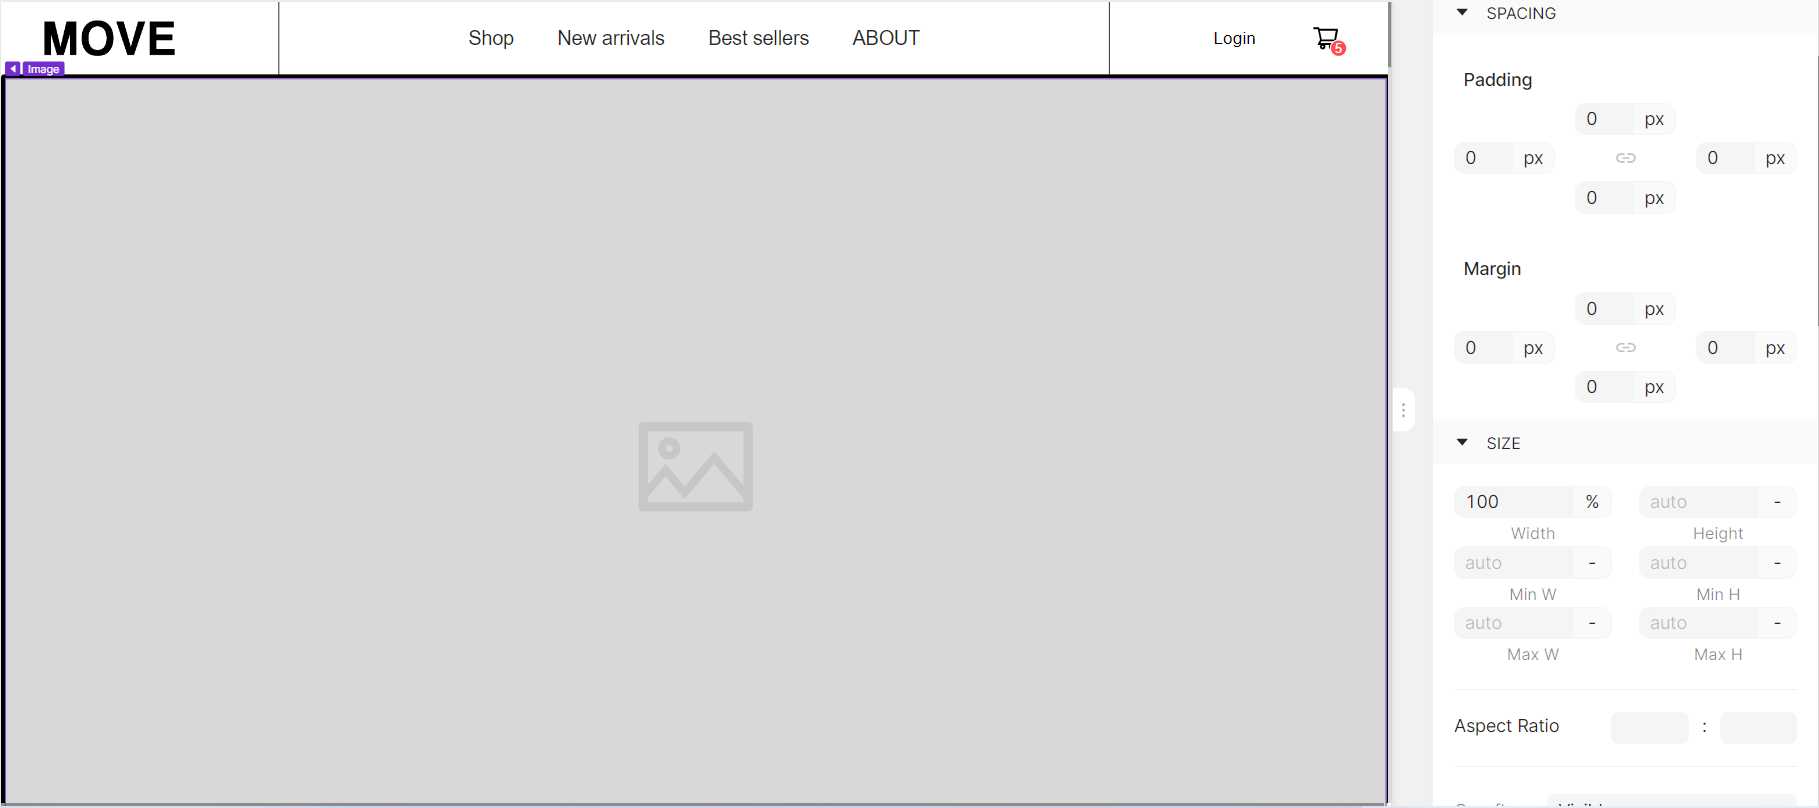Click the margin right value field
1819x808 pixels.
click(1726, 348)
